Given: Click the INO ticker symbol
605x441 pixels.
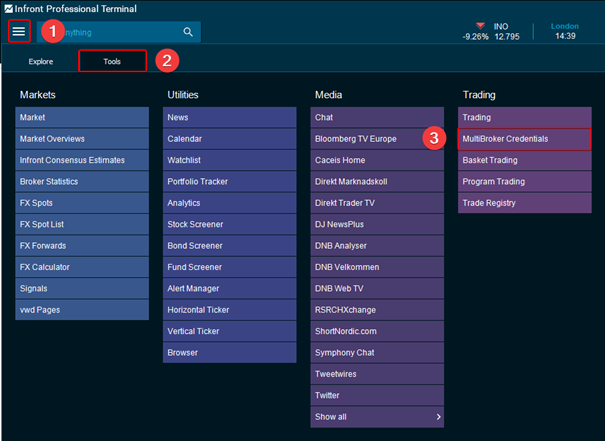Looking at the screenshot, I should click(x=501, y=27).
